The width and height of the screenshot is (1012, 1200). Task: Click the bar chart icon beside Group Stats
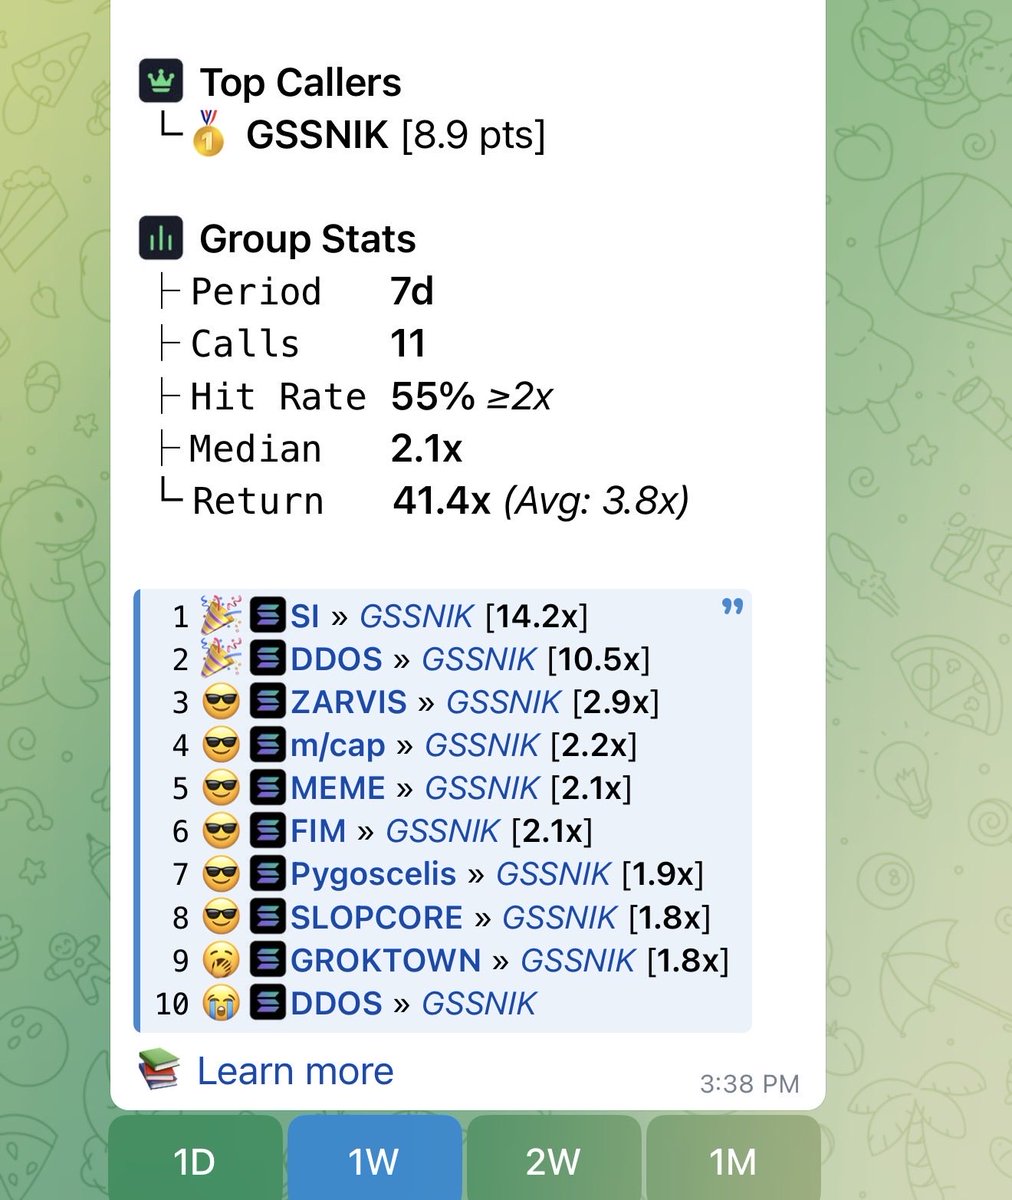(160, 238)
